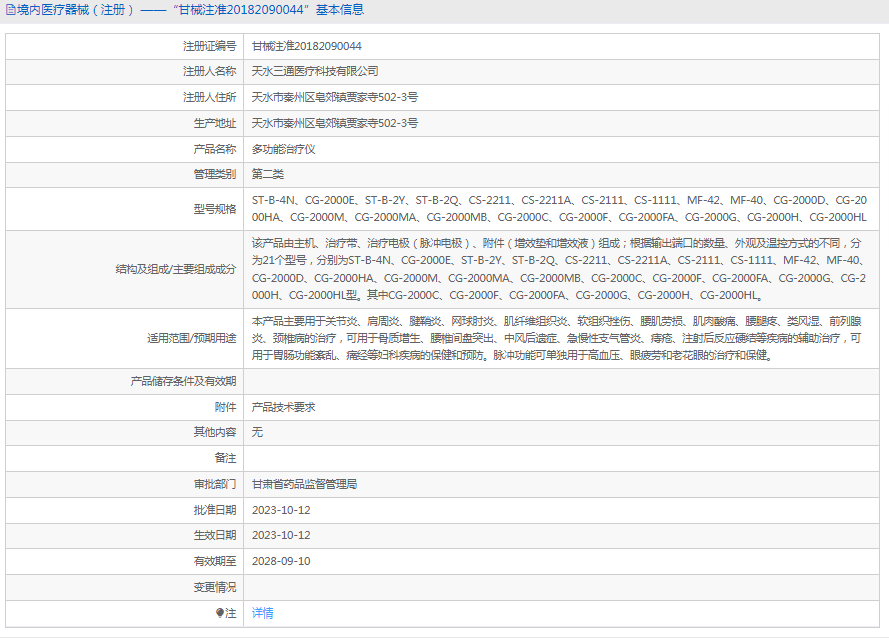Click the 有效期至 row label
The width and height of the screenshot is (889, 638).
point(215,561)
